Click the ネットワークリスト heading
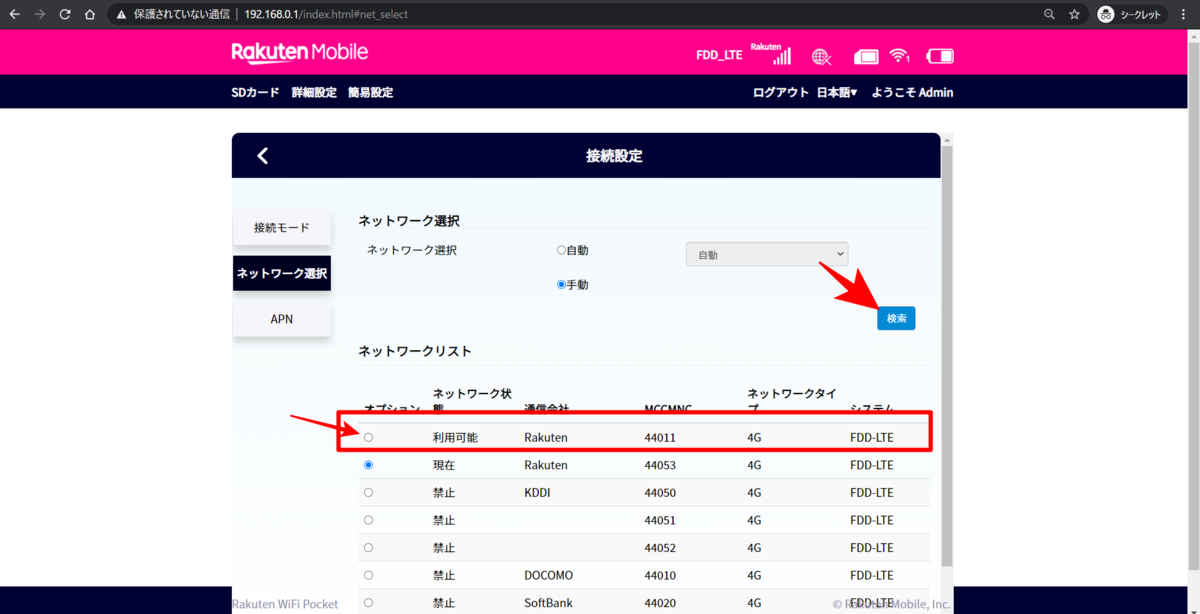 click(x=415, y=351)
